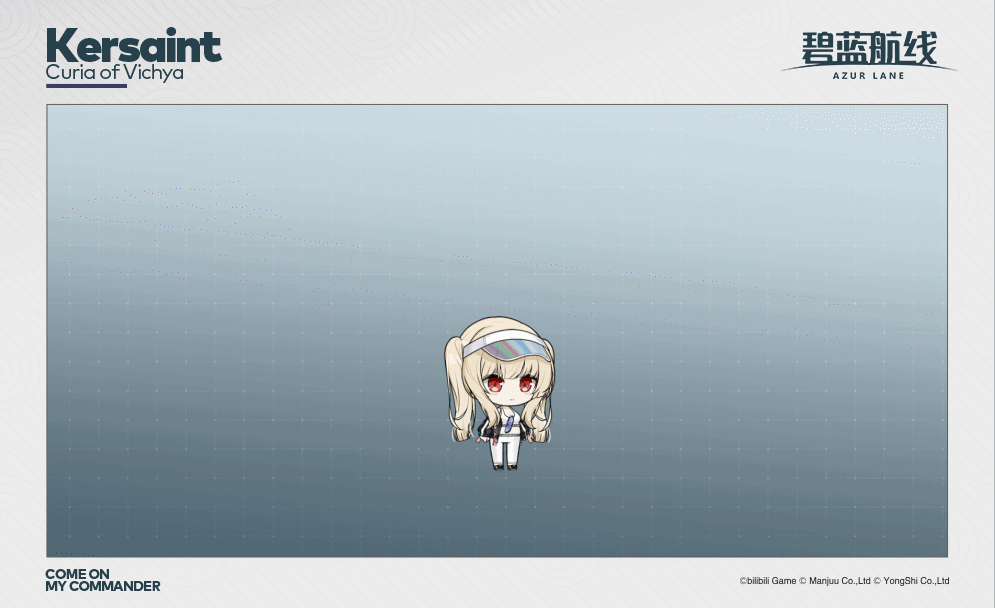Click the "Kersaint" title text
The image size is (995, 608).
pos(133,45)
